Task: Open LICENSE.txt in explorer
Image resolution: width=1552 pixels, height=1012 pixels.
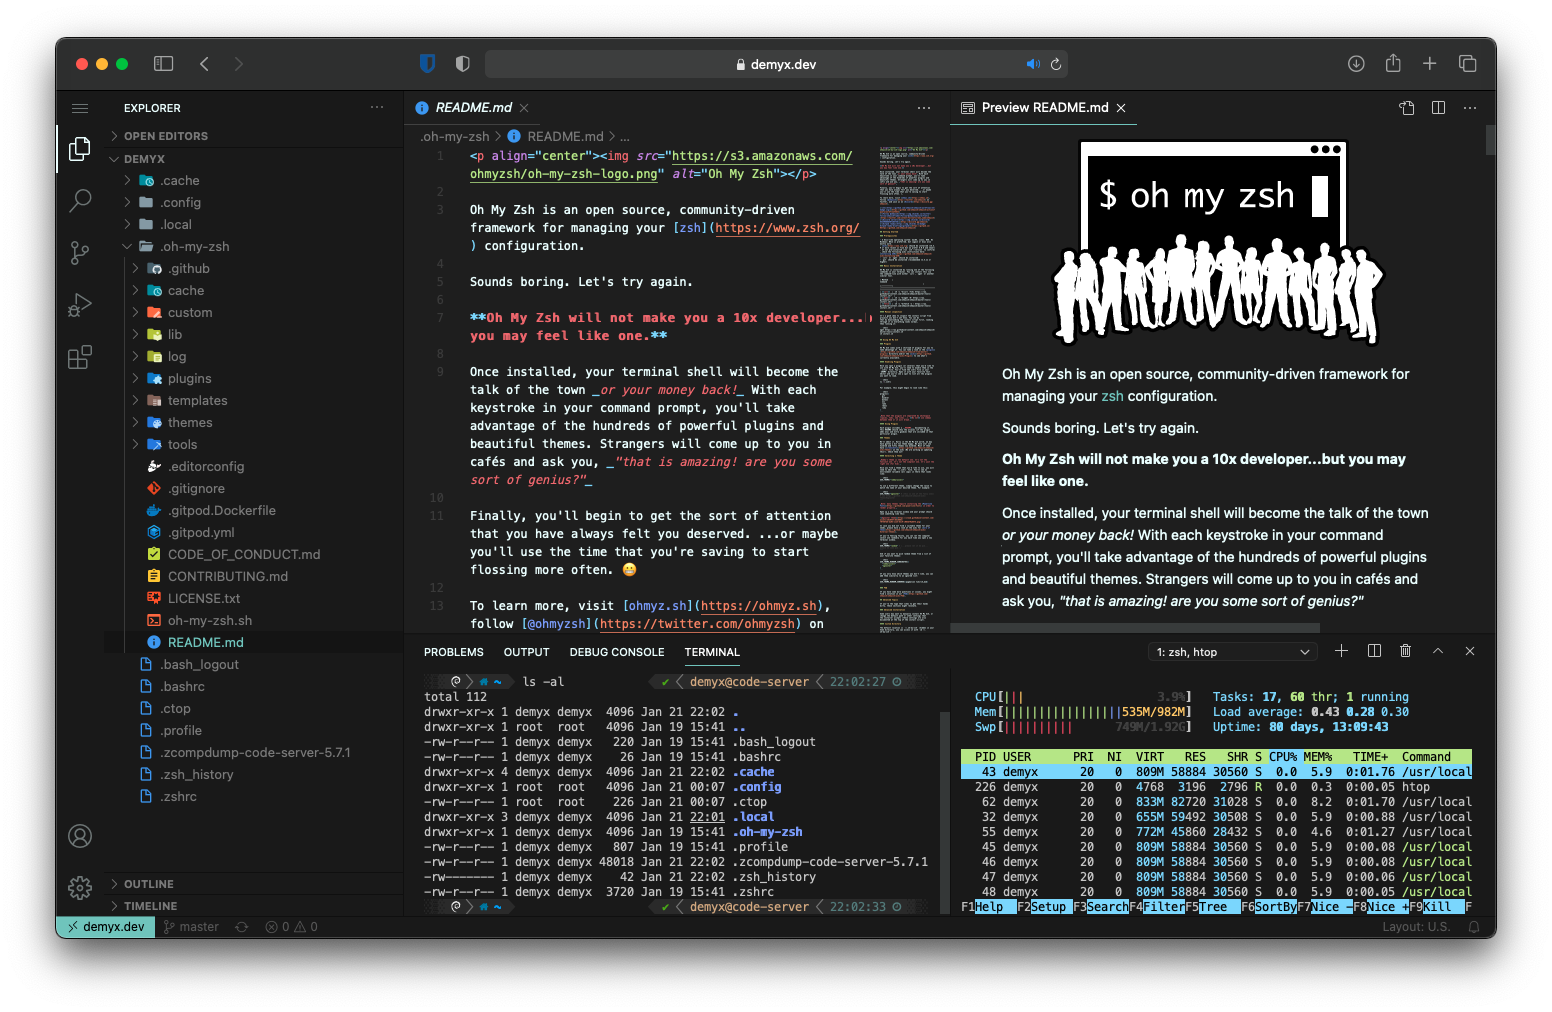Action: click(x=254, y=599)
